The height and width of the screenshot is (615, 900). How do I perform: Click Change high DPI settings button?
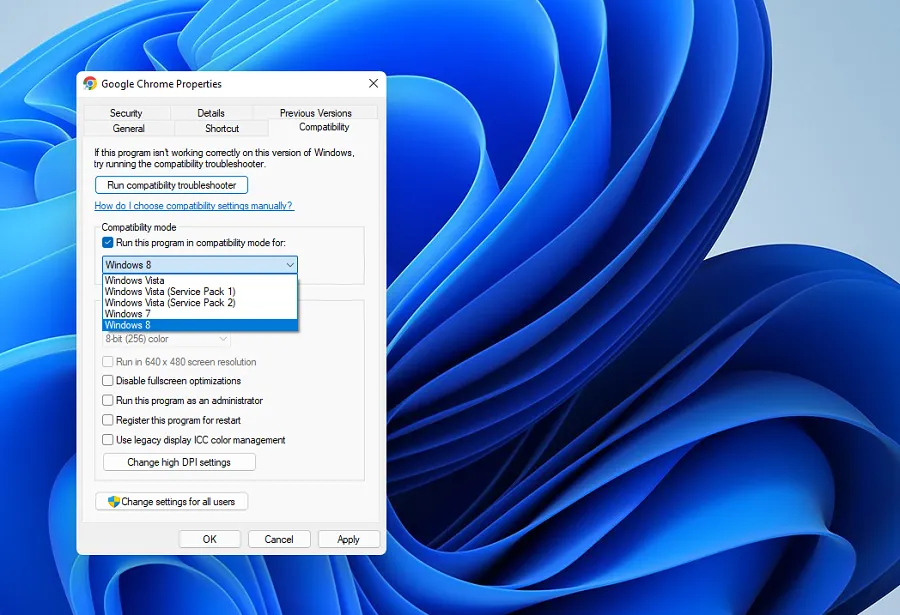coord(179,462)
